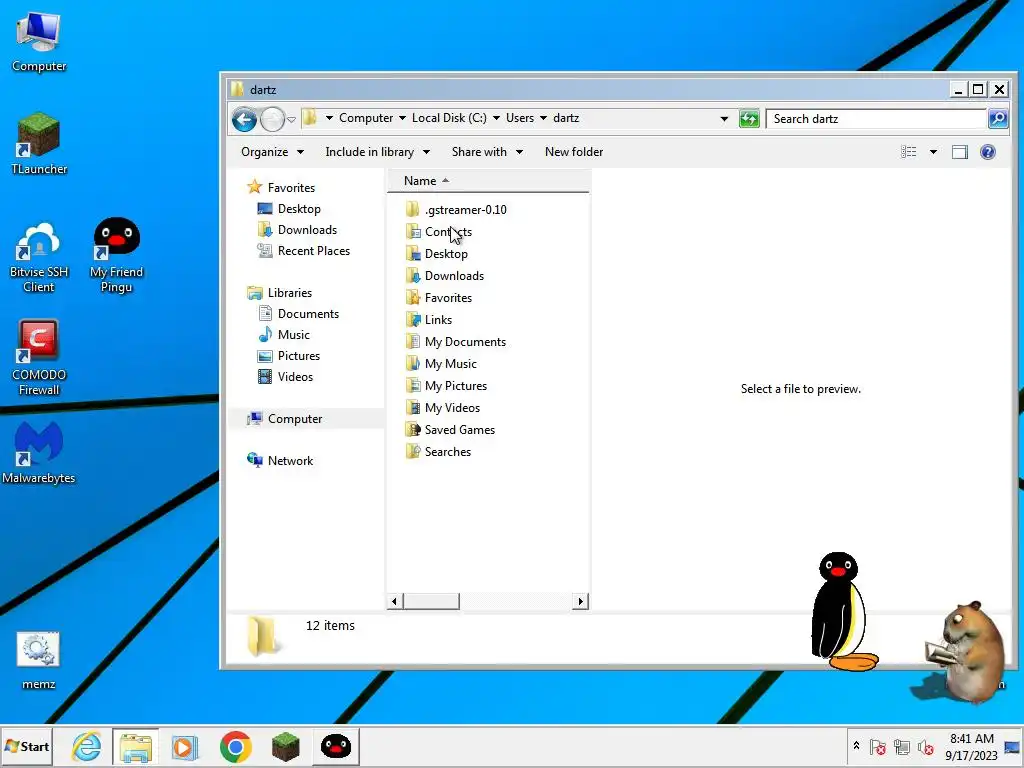Click Show desktop button at taskbar end
Image resolution: width=1024 pixels, height=768 pixels.
tap(1013, 746)
